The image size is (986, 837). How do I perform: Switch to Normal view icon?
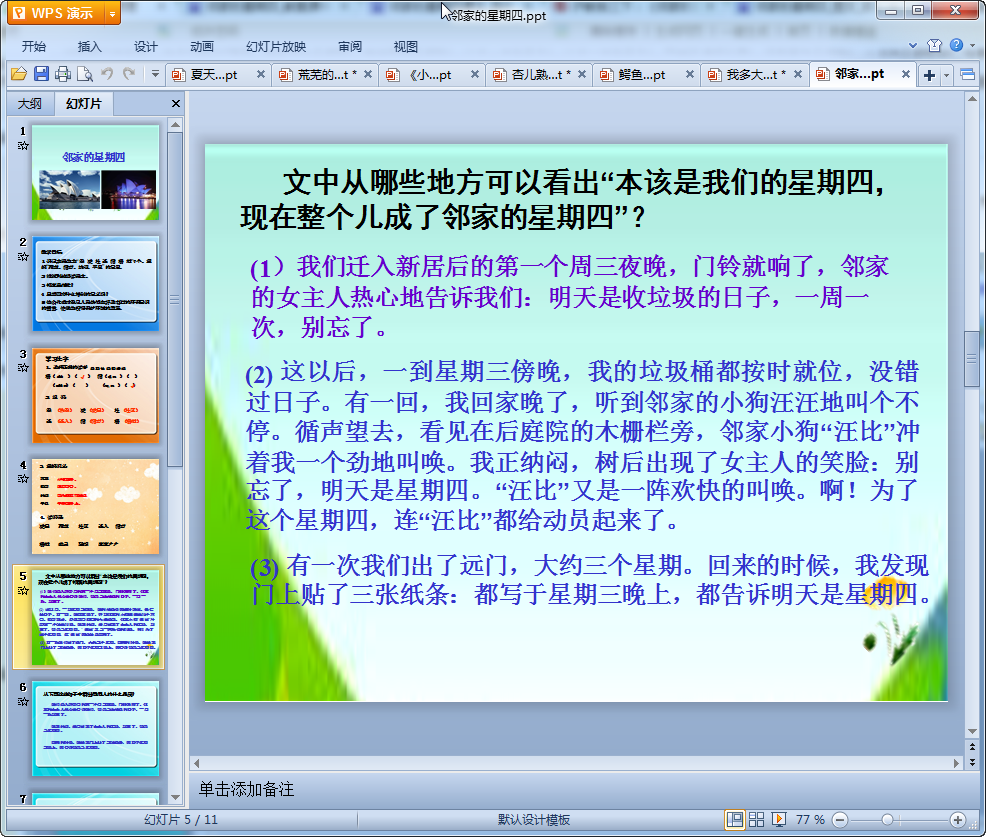tap(734, 819)
